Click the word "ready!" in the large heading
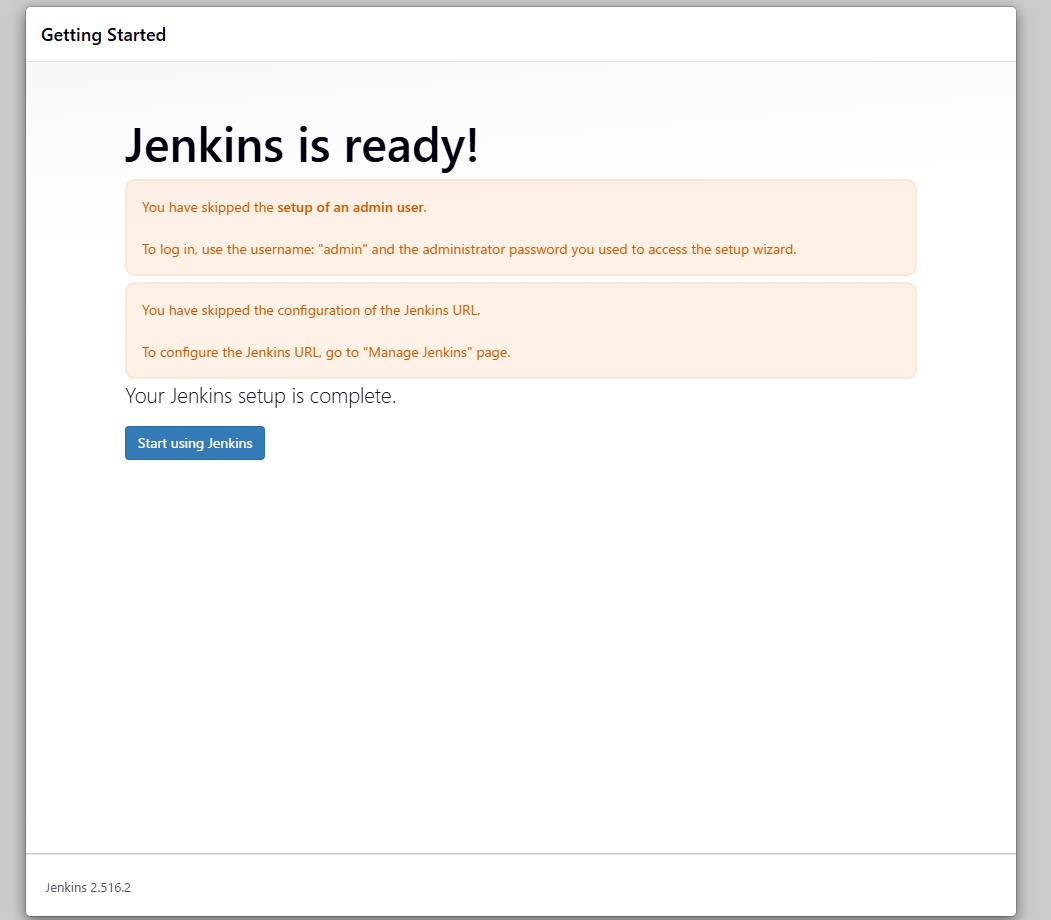 (412, 146)
